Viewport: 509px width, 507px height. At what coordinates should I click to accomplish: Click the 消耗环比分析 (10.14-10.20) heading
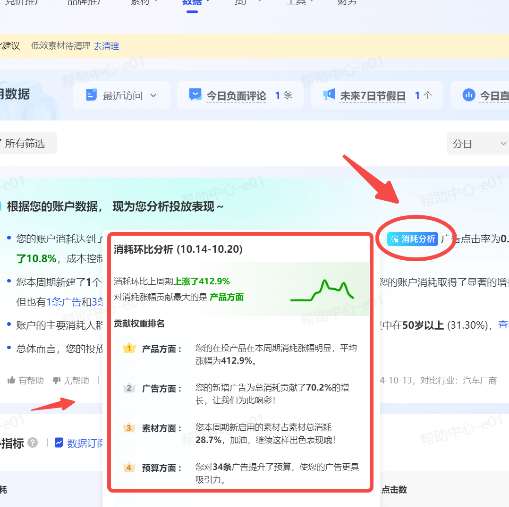[x=178, y=249]
